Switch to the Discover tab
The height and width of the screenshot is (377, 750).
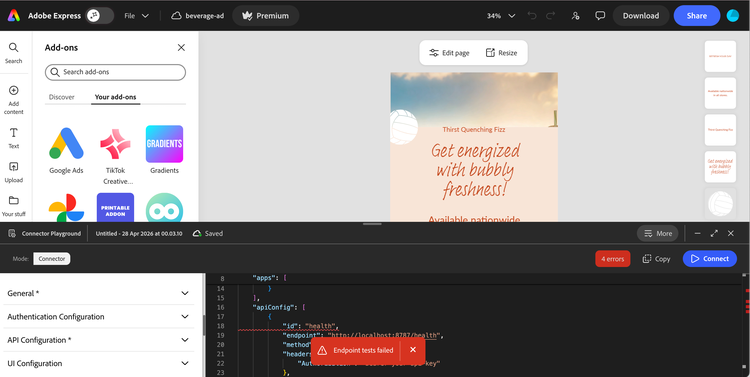point(62,97)
